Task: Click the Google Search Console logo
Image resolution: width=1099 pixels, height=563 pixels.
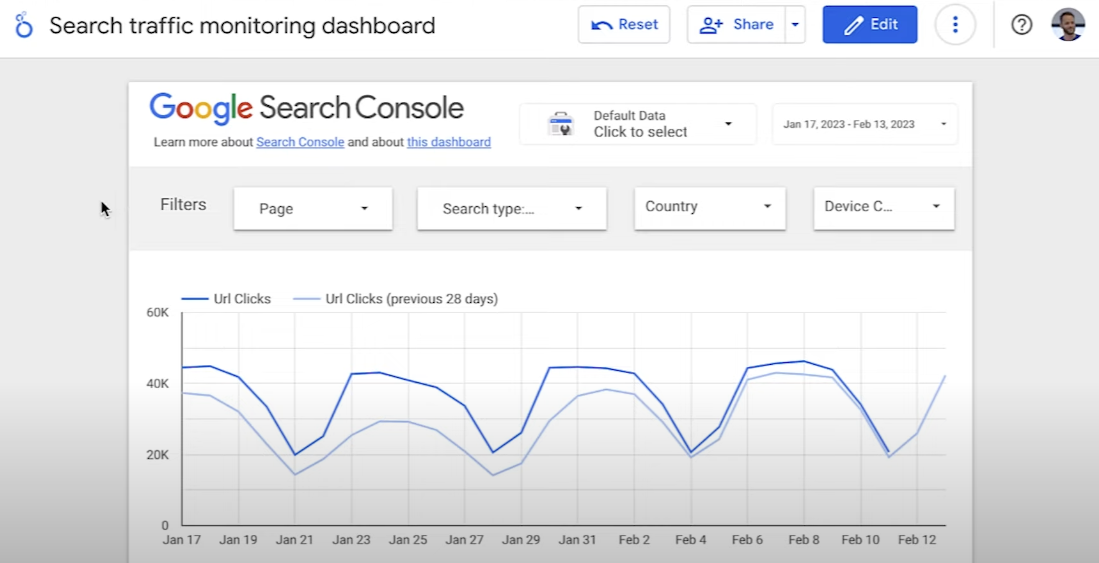Action: [x=306, y=108]
